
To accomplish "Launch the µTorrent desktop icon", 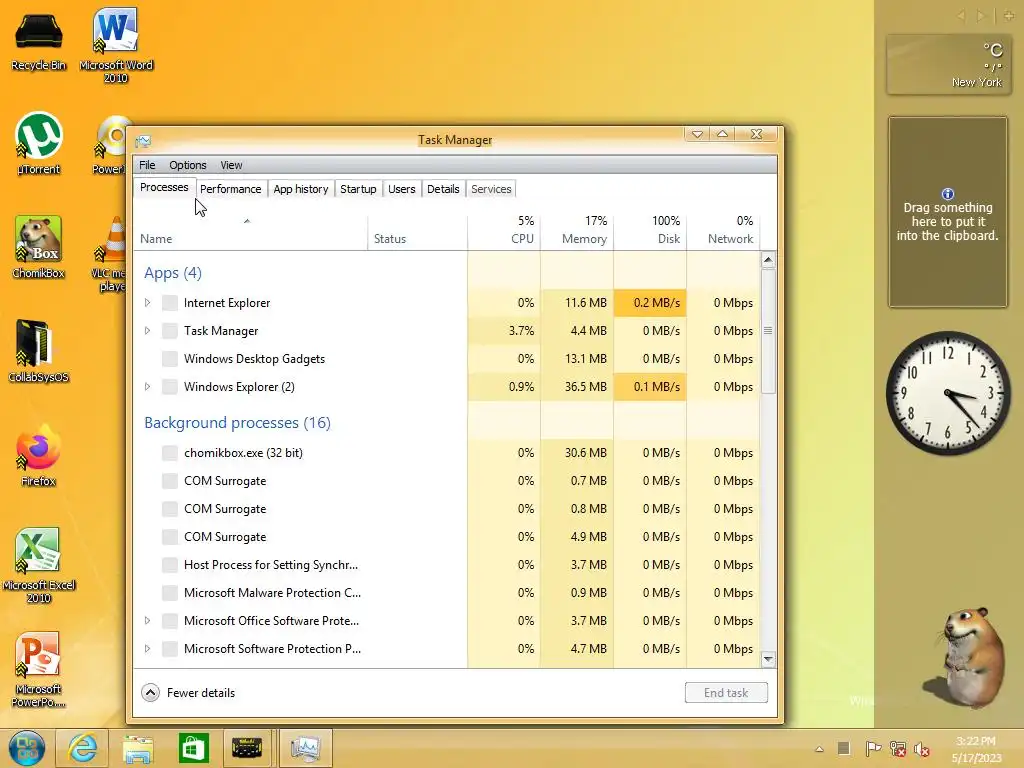I will (x=39, y=144).
